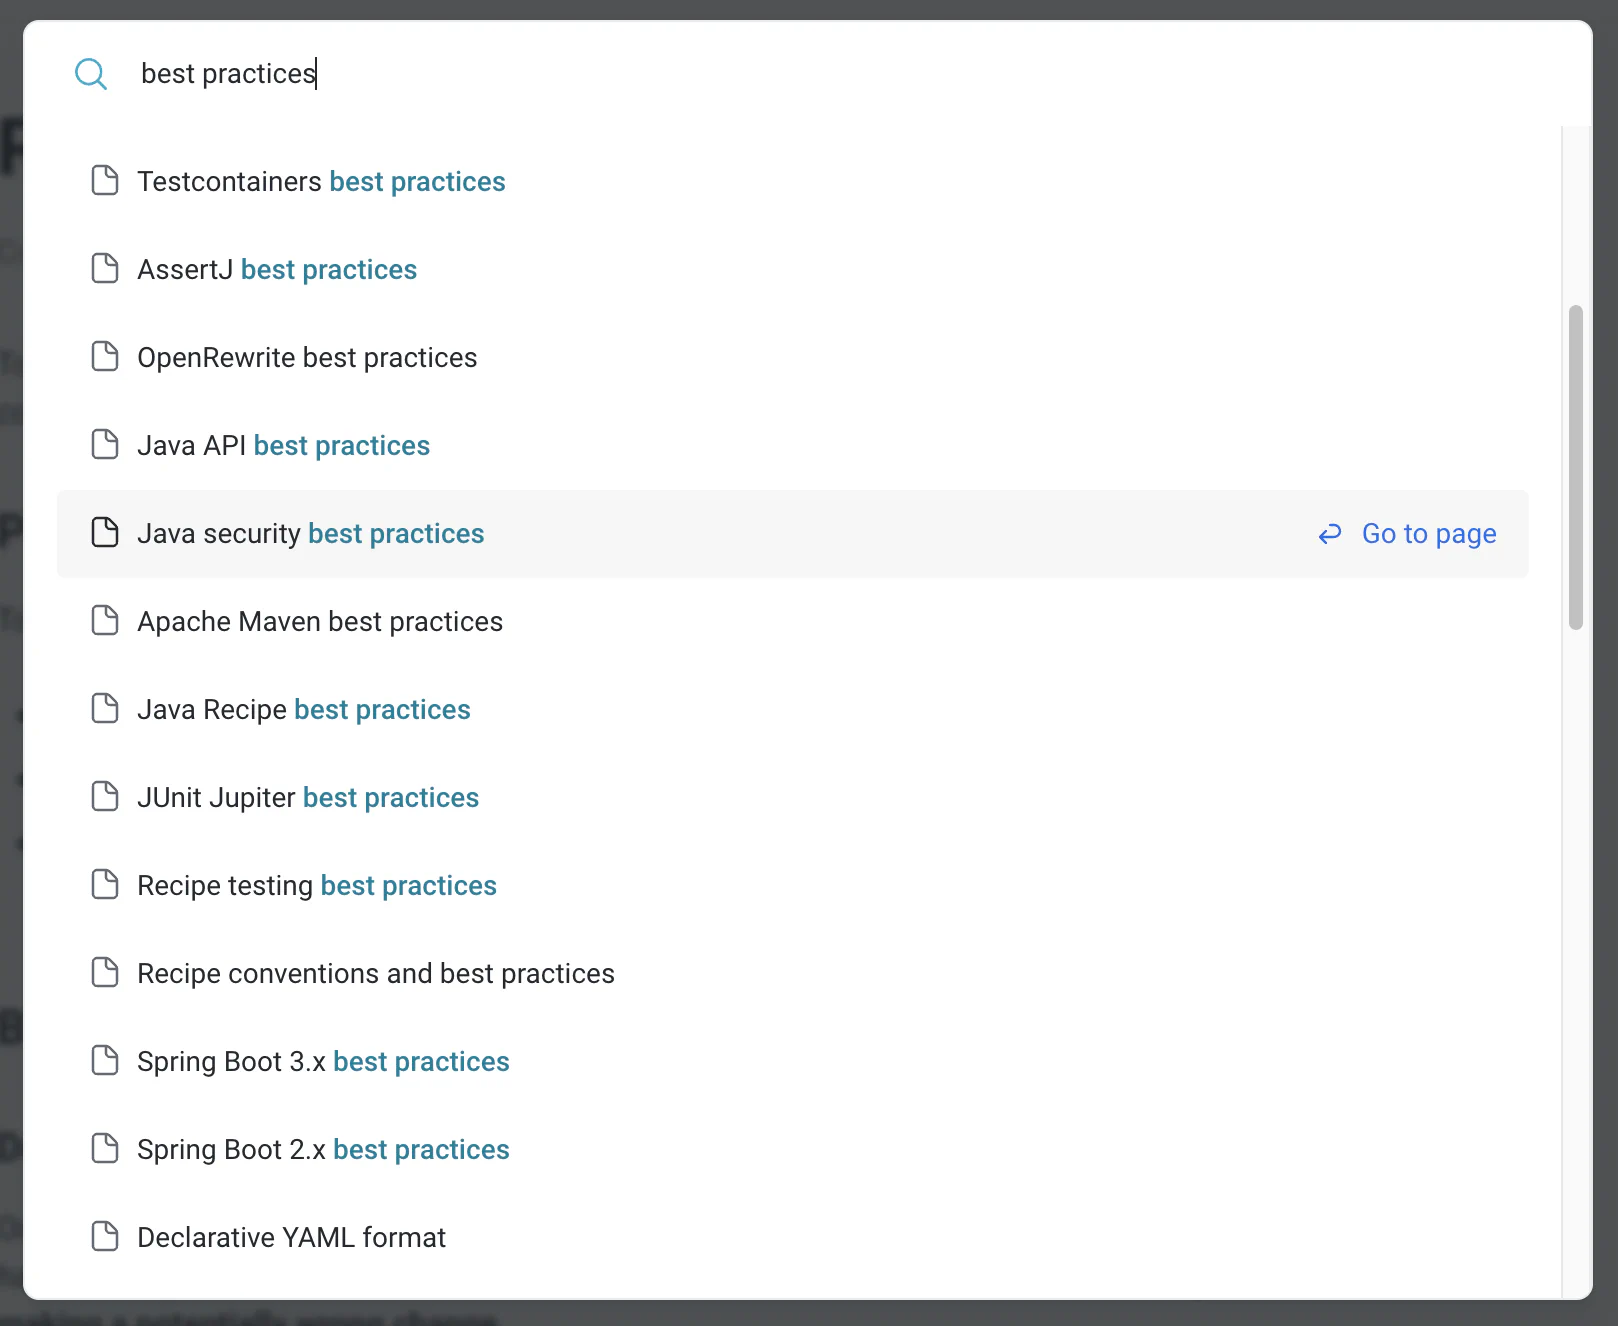Click the document icon beside Spring Boot 3.x result

[105, 1060]
